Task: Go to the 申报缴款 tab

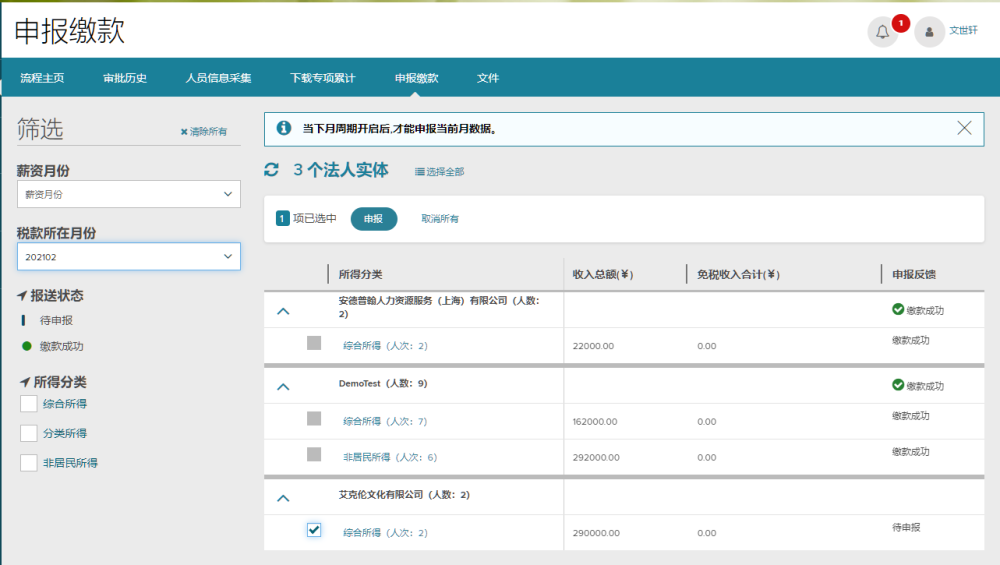Action: pos(416,78)
